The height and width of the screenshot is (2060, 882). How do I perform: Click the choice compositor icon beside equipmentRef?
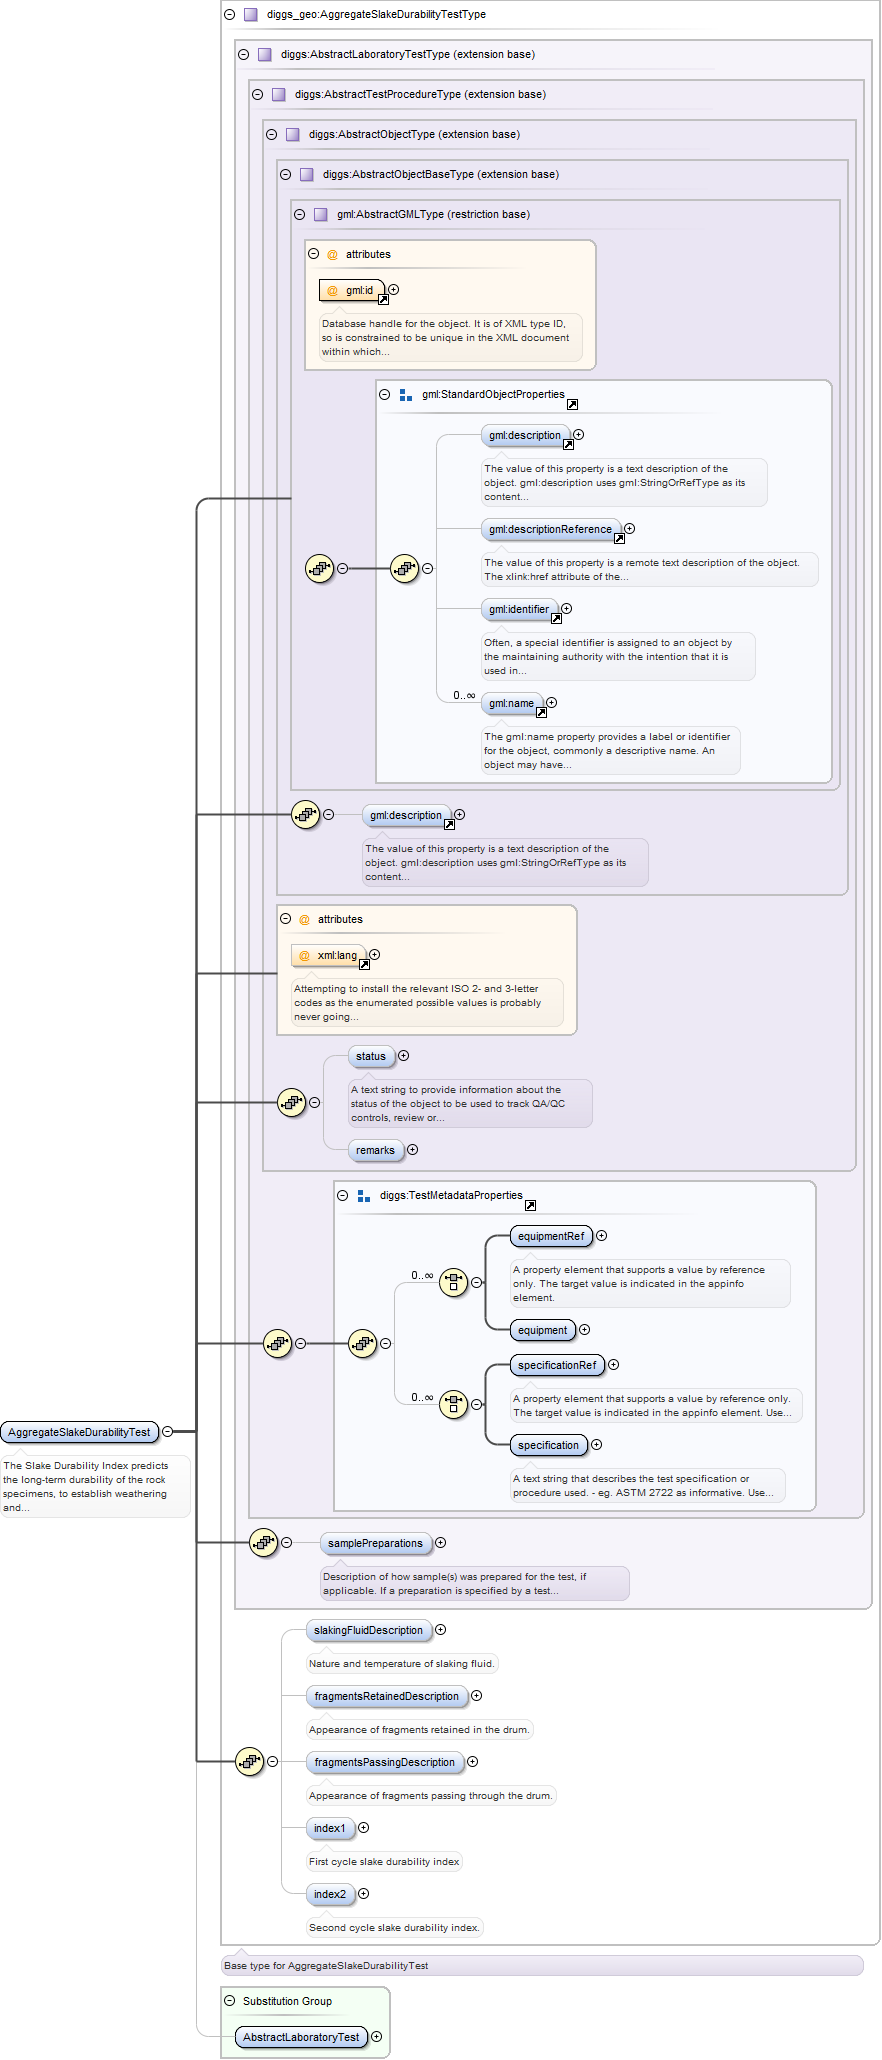pyautogui.click(x=454, y=1282)
